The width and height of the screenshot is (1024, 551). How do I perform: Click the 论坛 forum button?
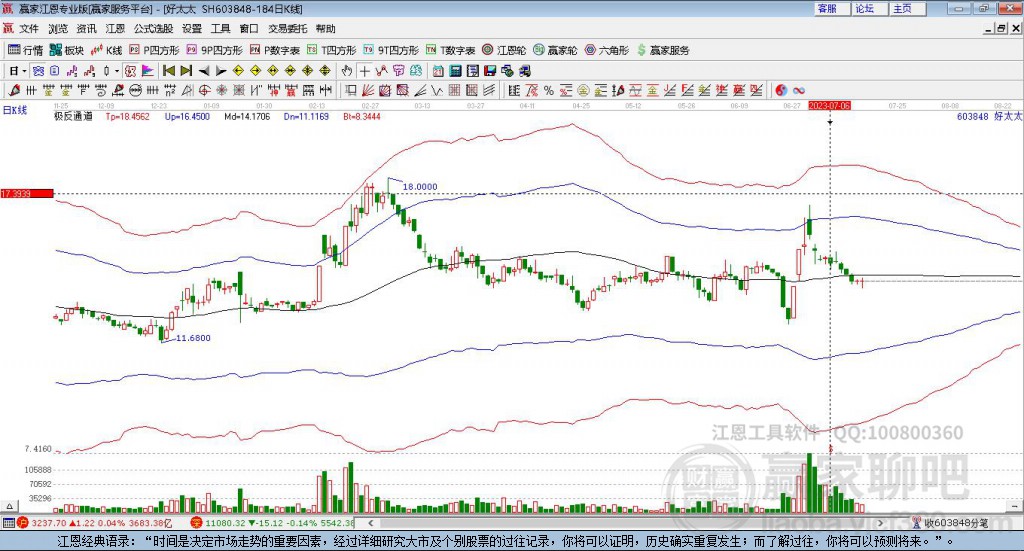tap(865, 8)
